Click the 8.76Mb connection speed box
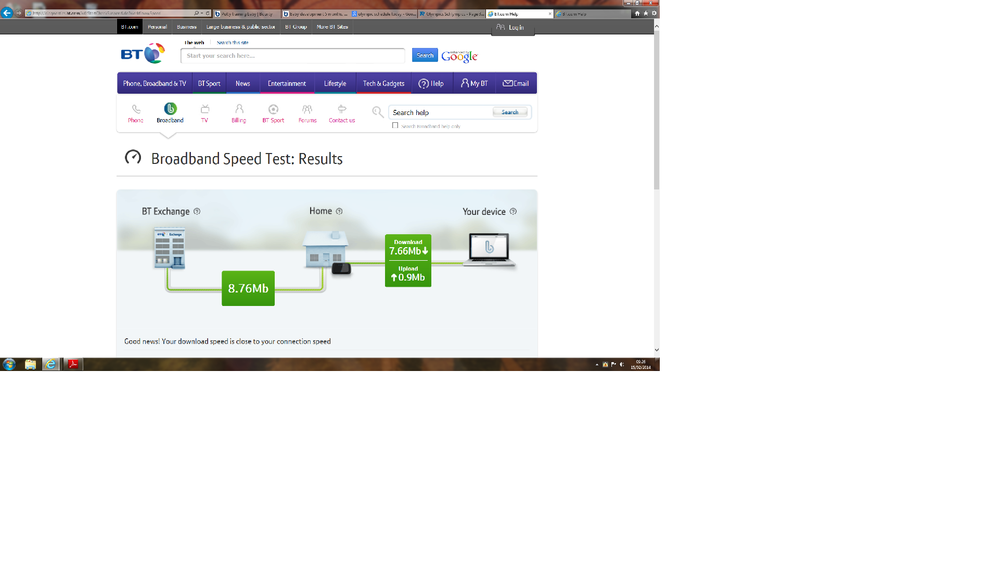 pos(248,289)
